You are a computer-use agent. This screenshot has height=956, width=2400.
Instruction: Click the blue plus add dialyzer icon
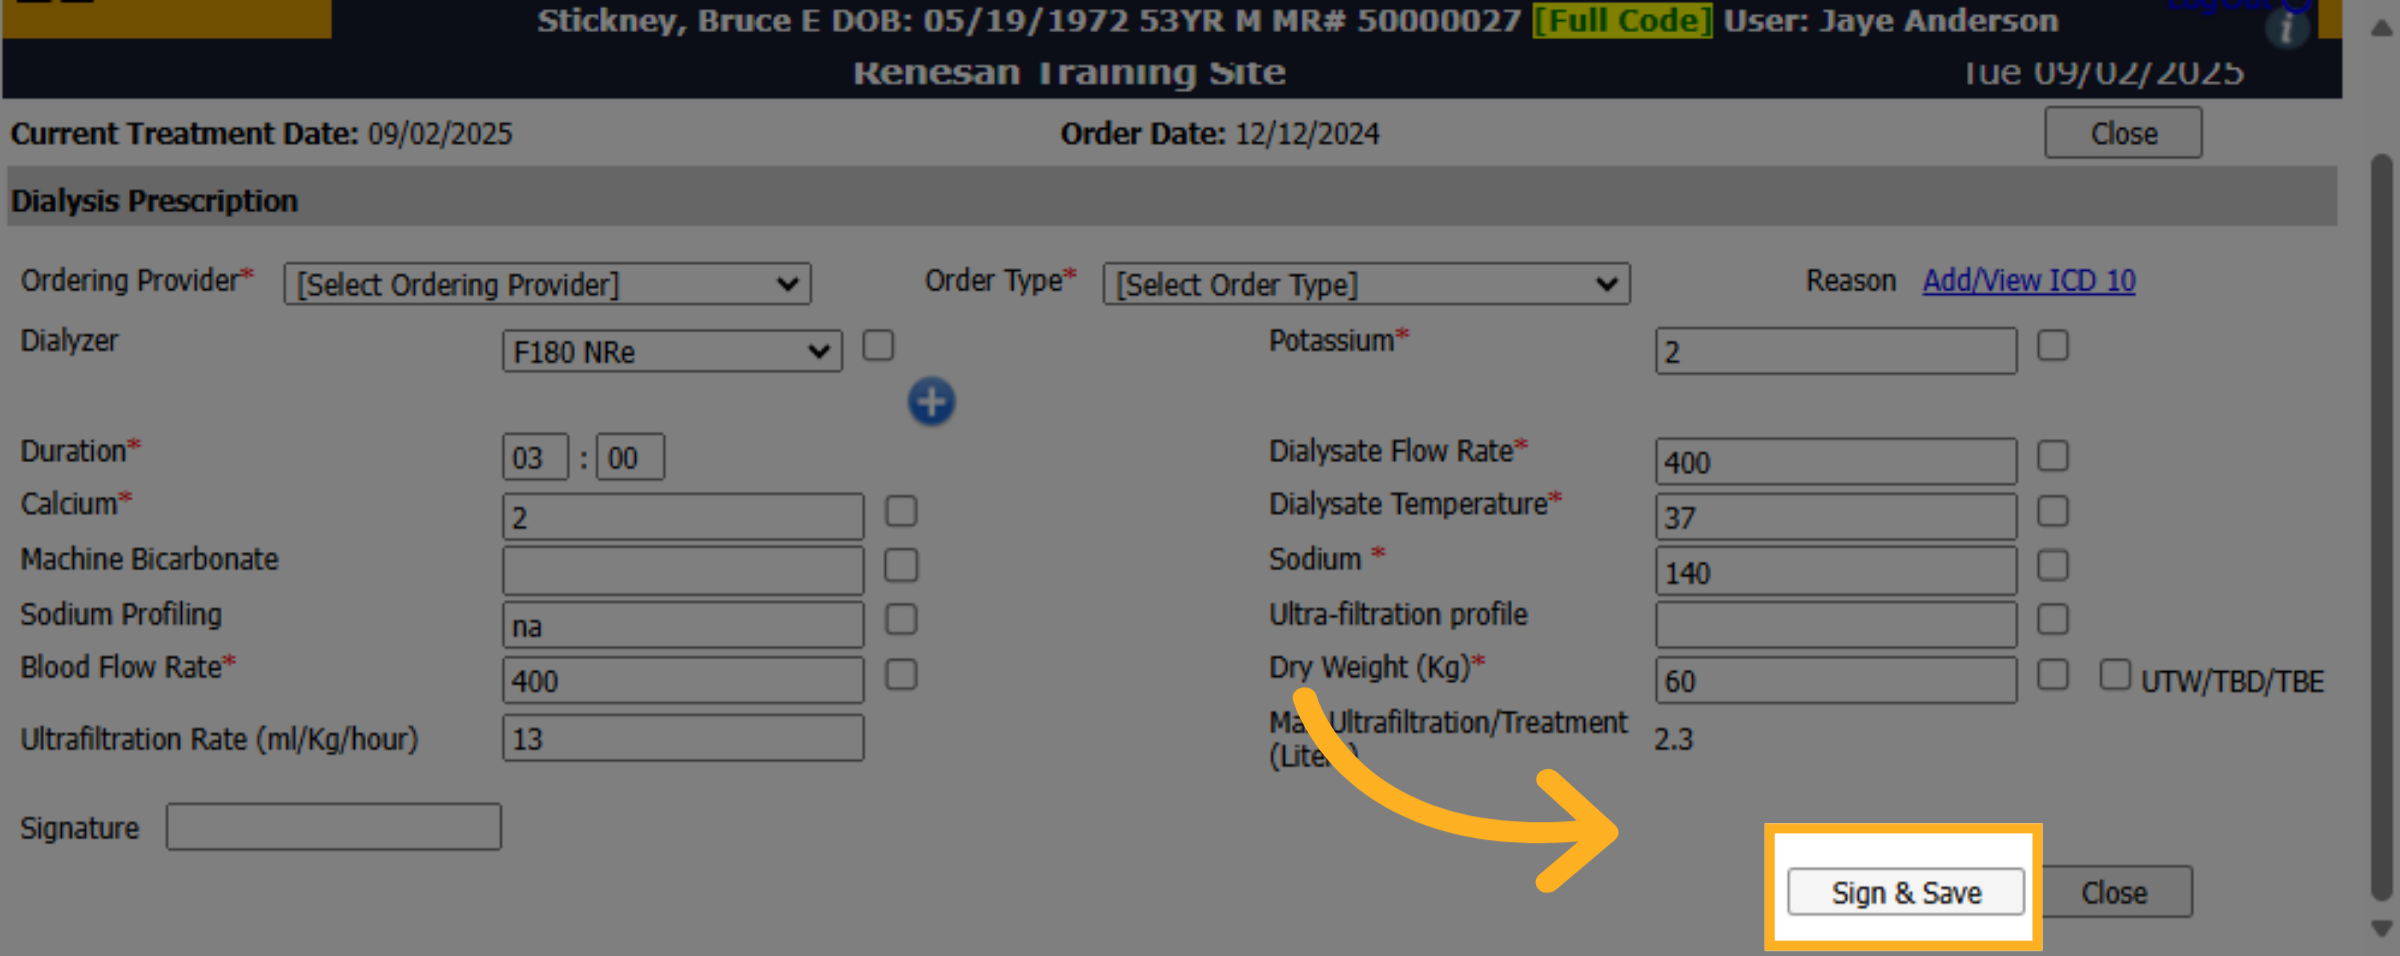[931, 402]
